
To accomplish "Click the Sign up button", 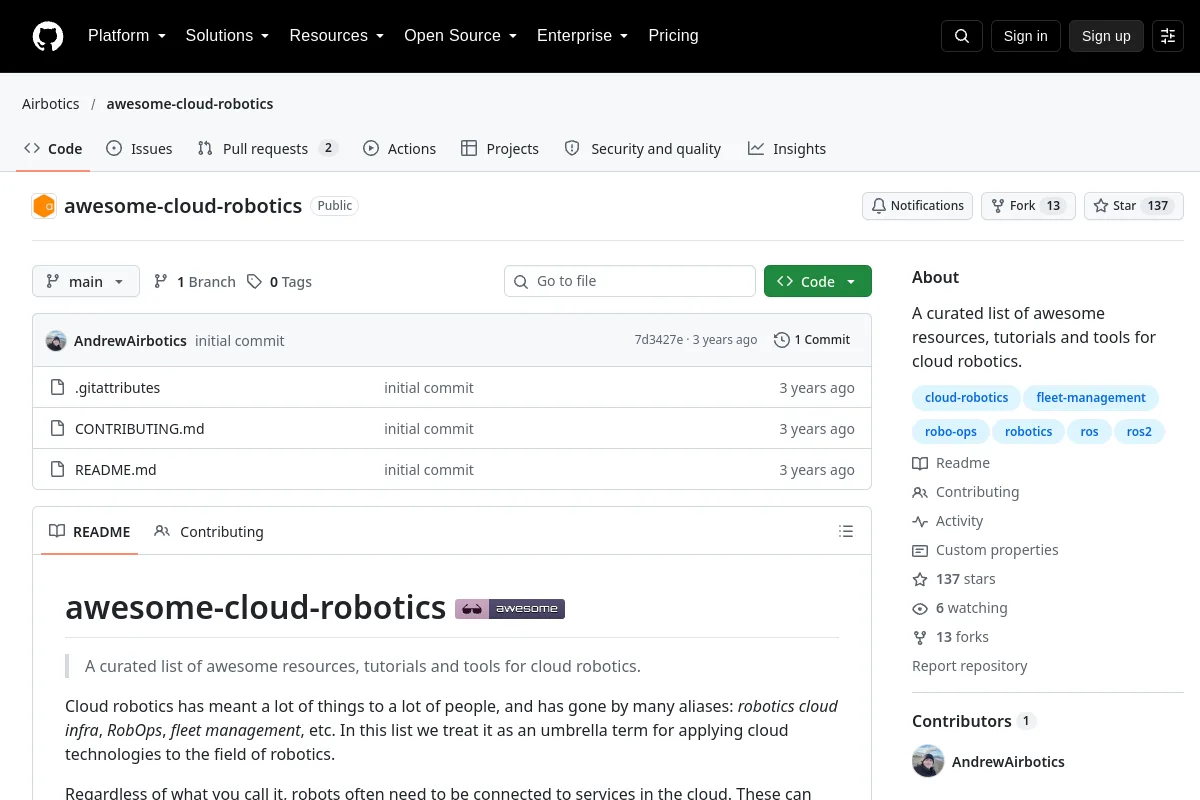I will 1106,36.
